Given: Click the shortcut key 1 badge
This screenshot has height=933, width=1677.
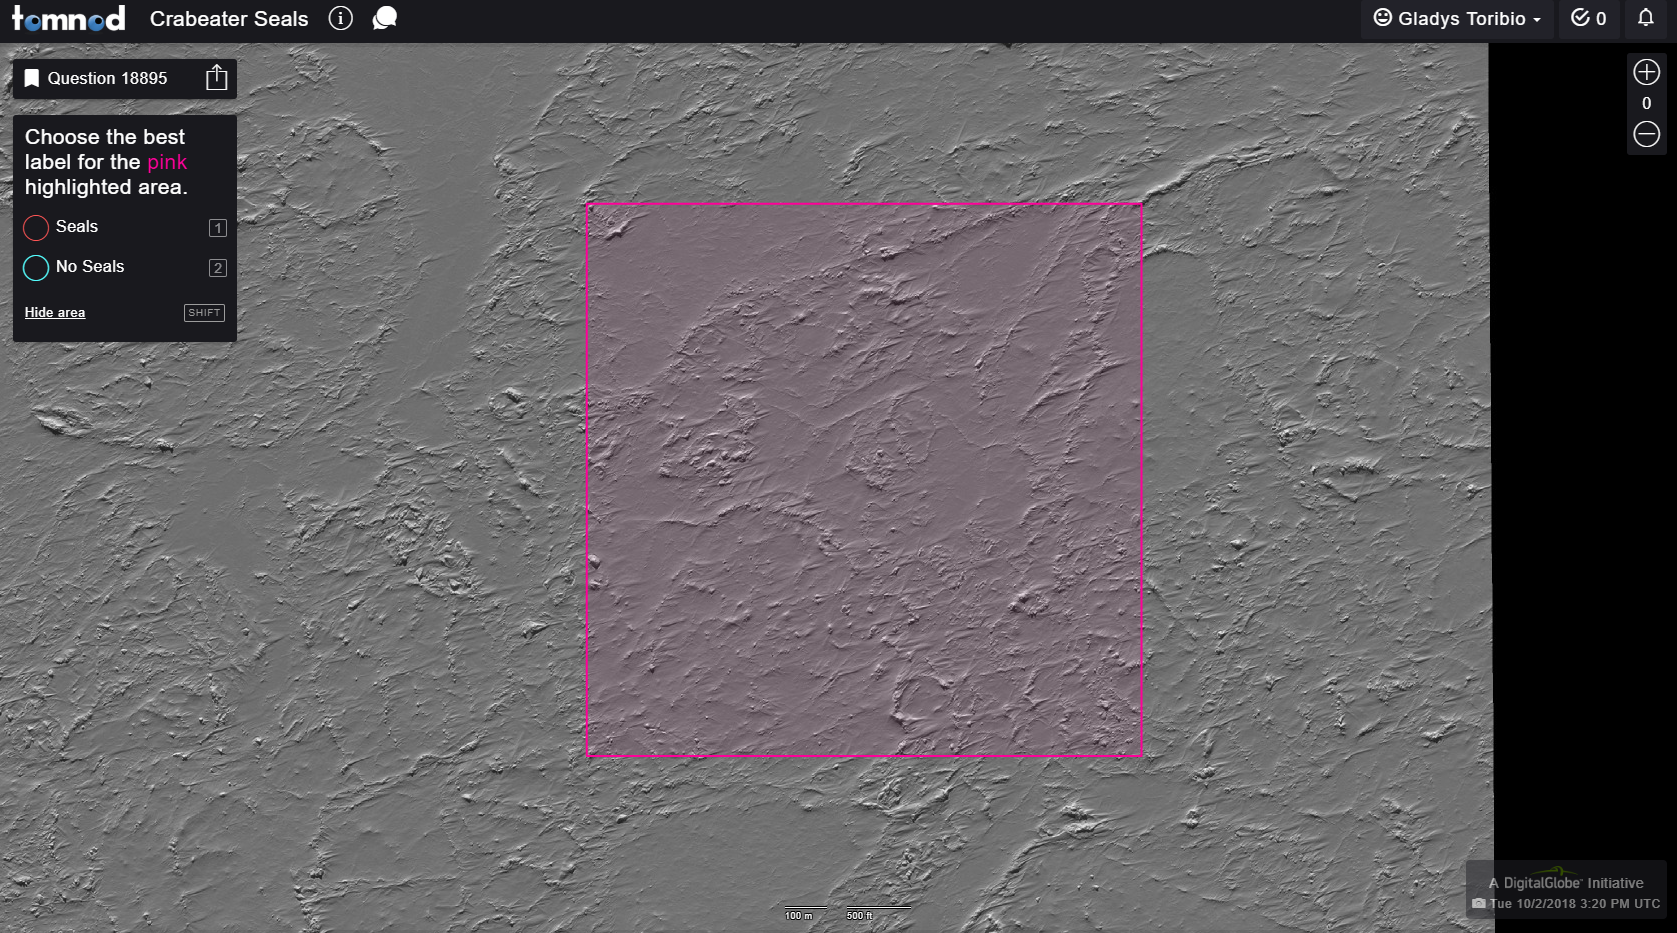Looking at the screenshot, I should tap(217, 228).
